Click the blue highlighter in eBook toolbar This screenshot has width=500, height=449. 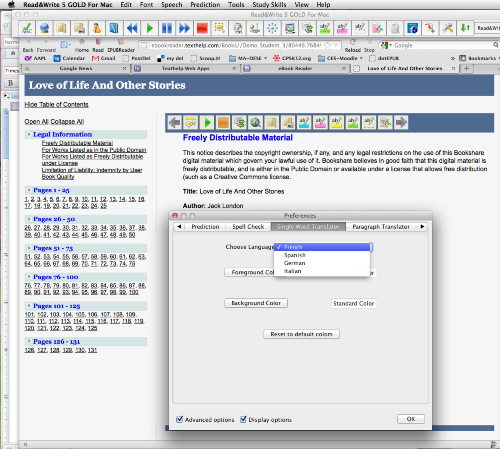click(304, 122)
